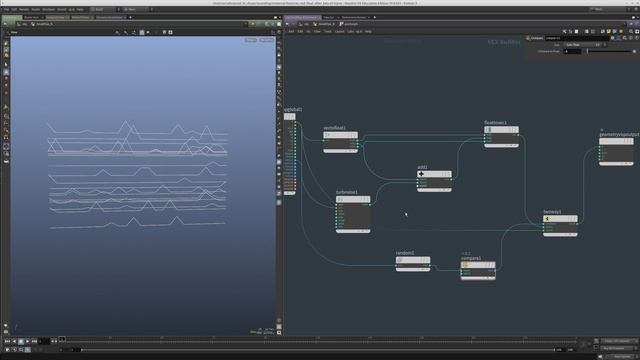
Task: Select the geometryvopoutput node
Action: click(616, 141)
